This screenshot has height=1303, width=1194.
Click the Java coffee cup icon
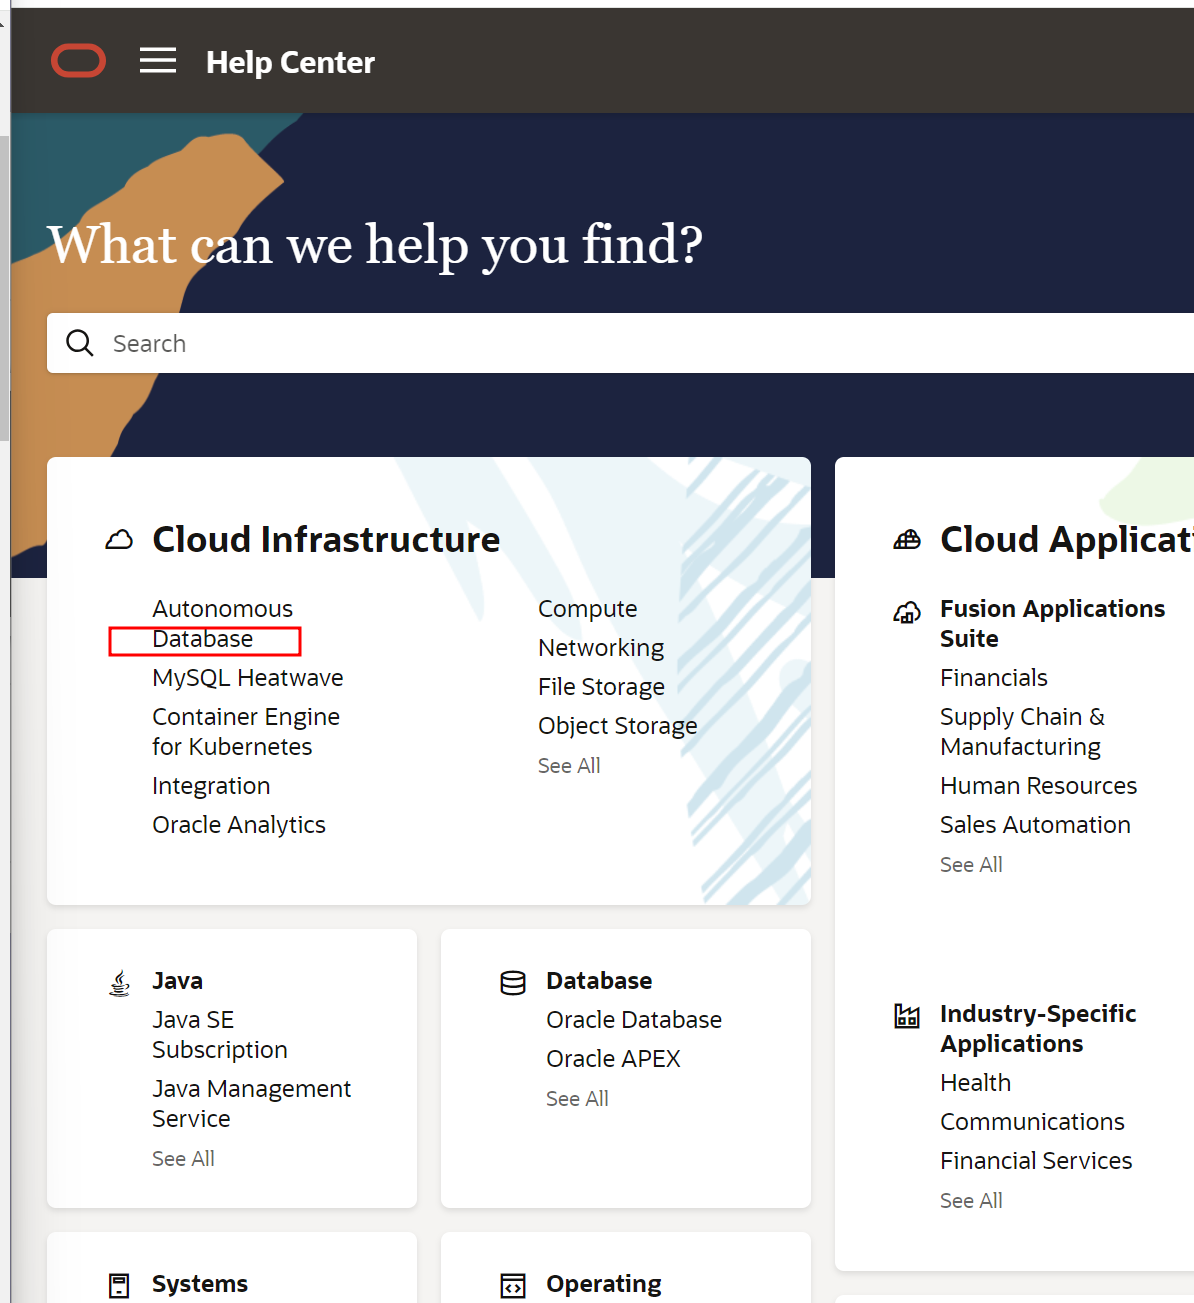click(119, 983)
